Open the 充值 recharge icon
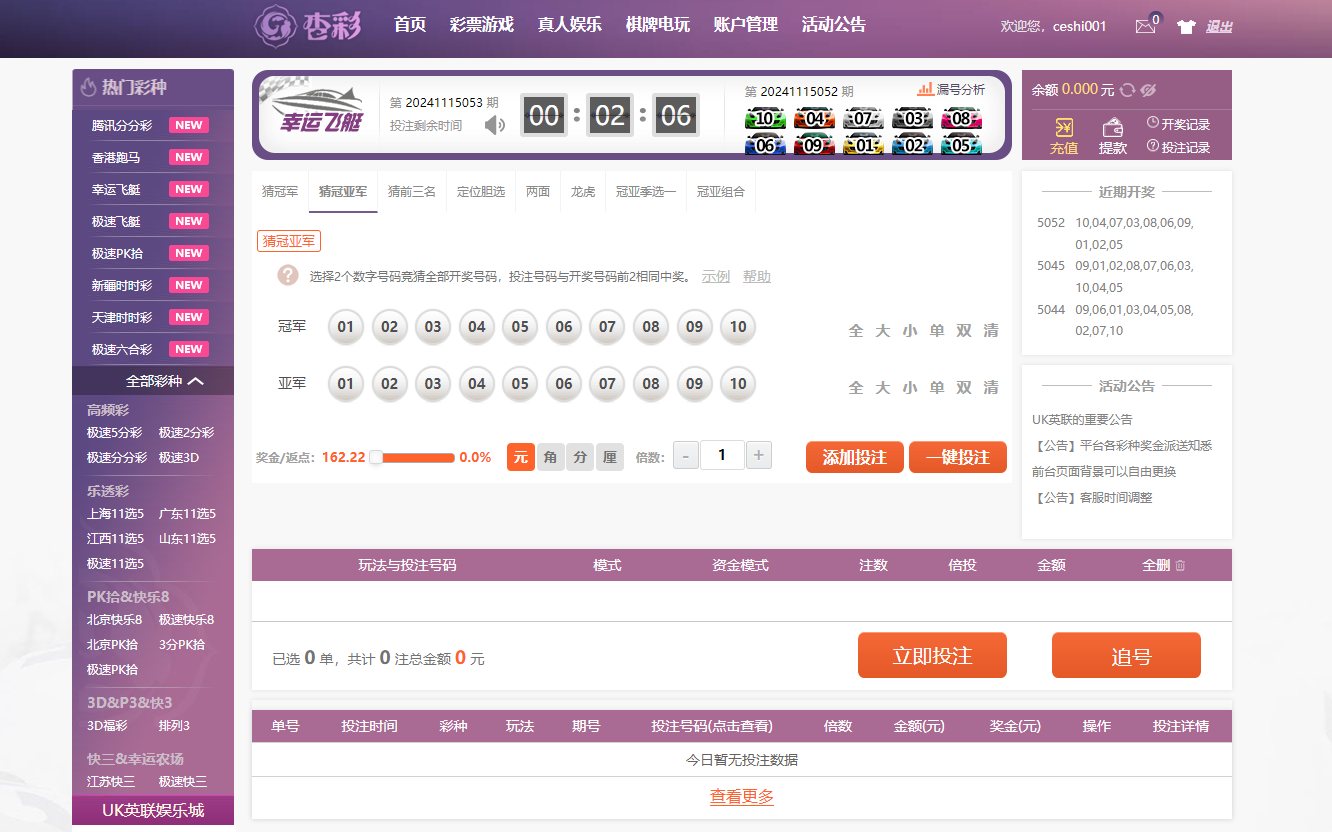1332x832 pixels. click(x=1064, y=136)
